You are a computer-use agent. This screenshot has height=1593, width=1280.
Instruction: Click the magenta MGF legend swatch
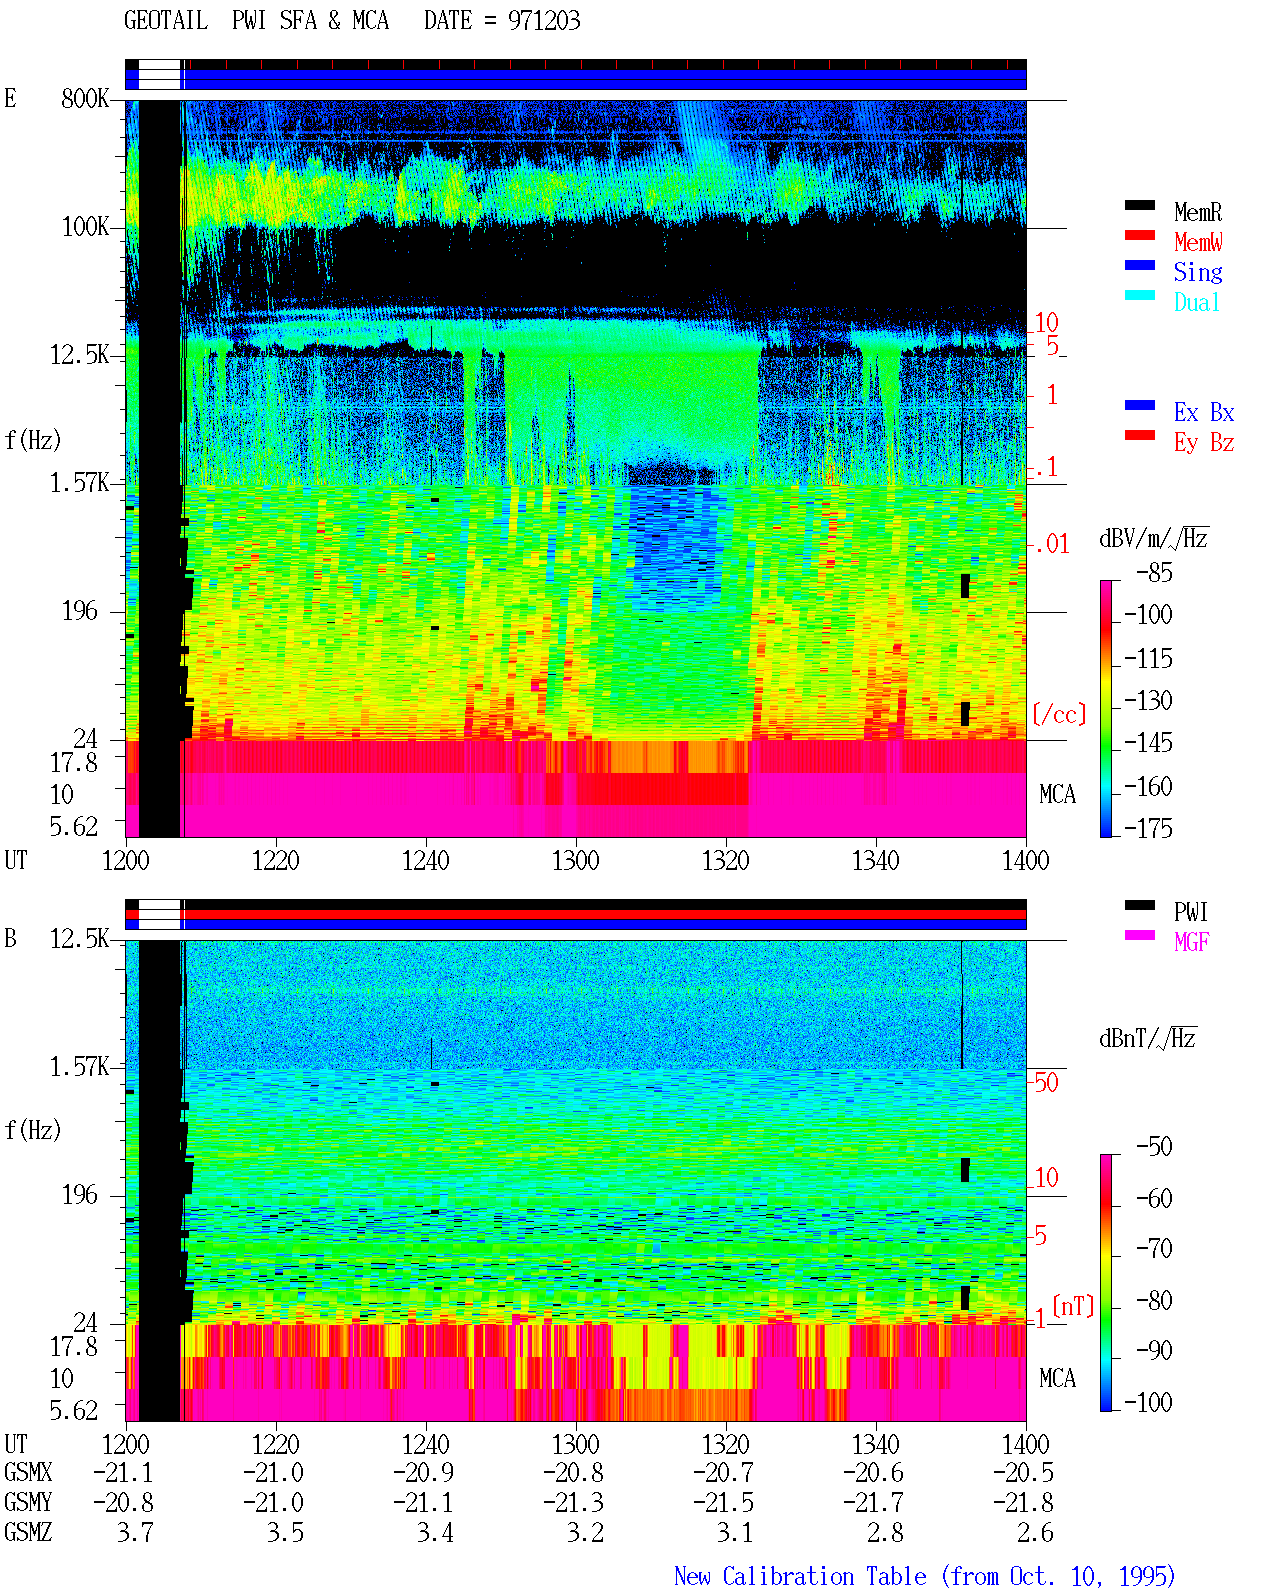[1139, 936]
